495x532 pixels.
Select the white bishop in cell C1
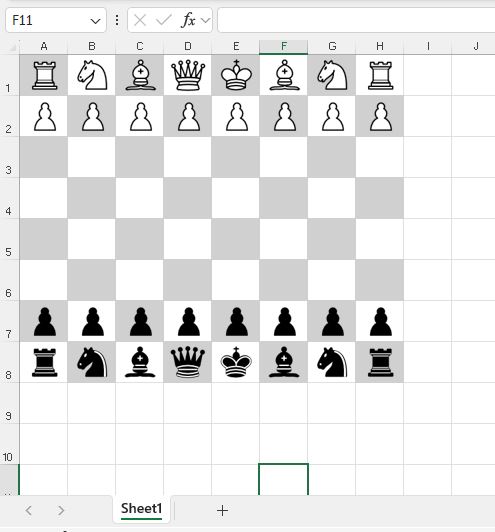pyautogui.click(x=140, y=75)
